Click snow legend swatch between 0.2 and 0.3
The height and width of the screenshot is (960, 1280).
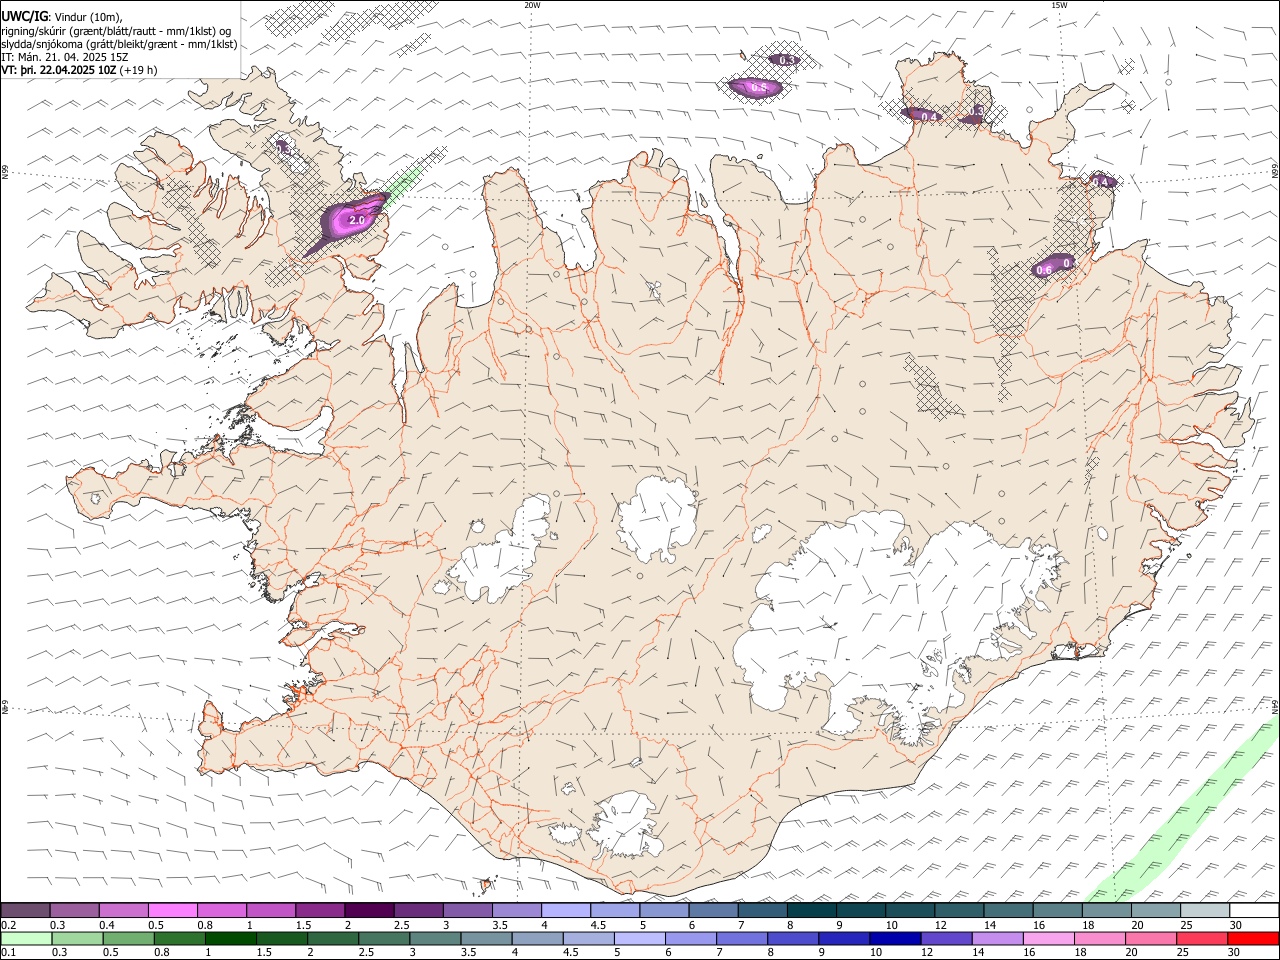[25, 910]
